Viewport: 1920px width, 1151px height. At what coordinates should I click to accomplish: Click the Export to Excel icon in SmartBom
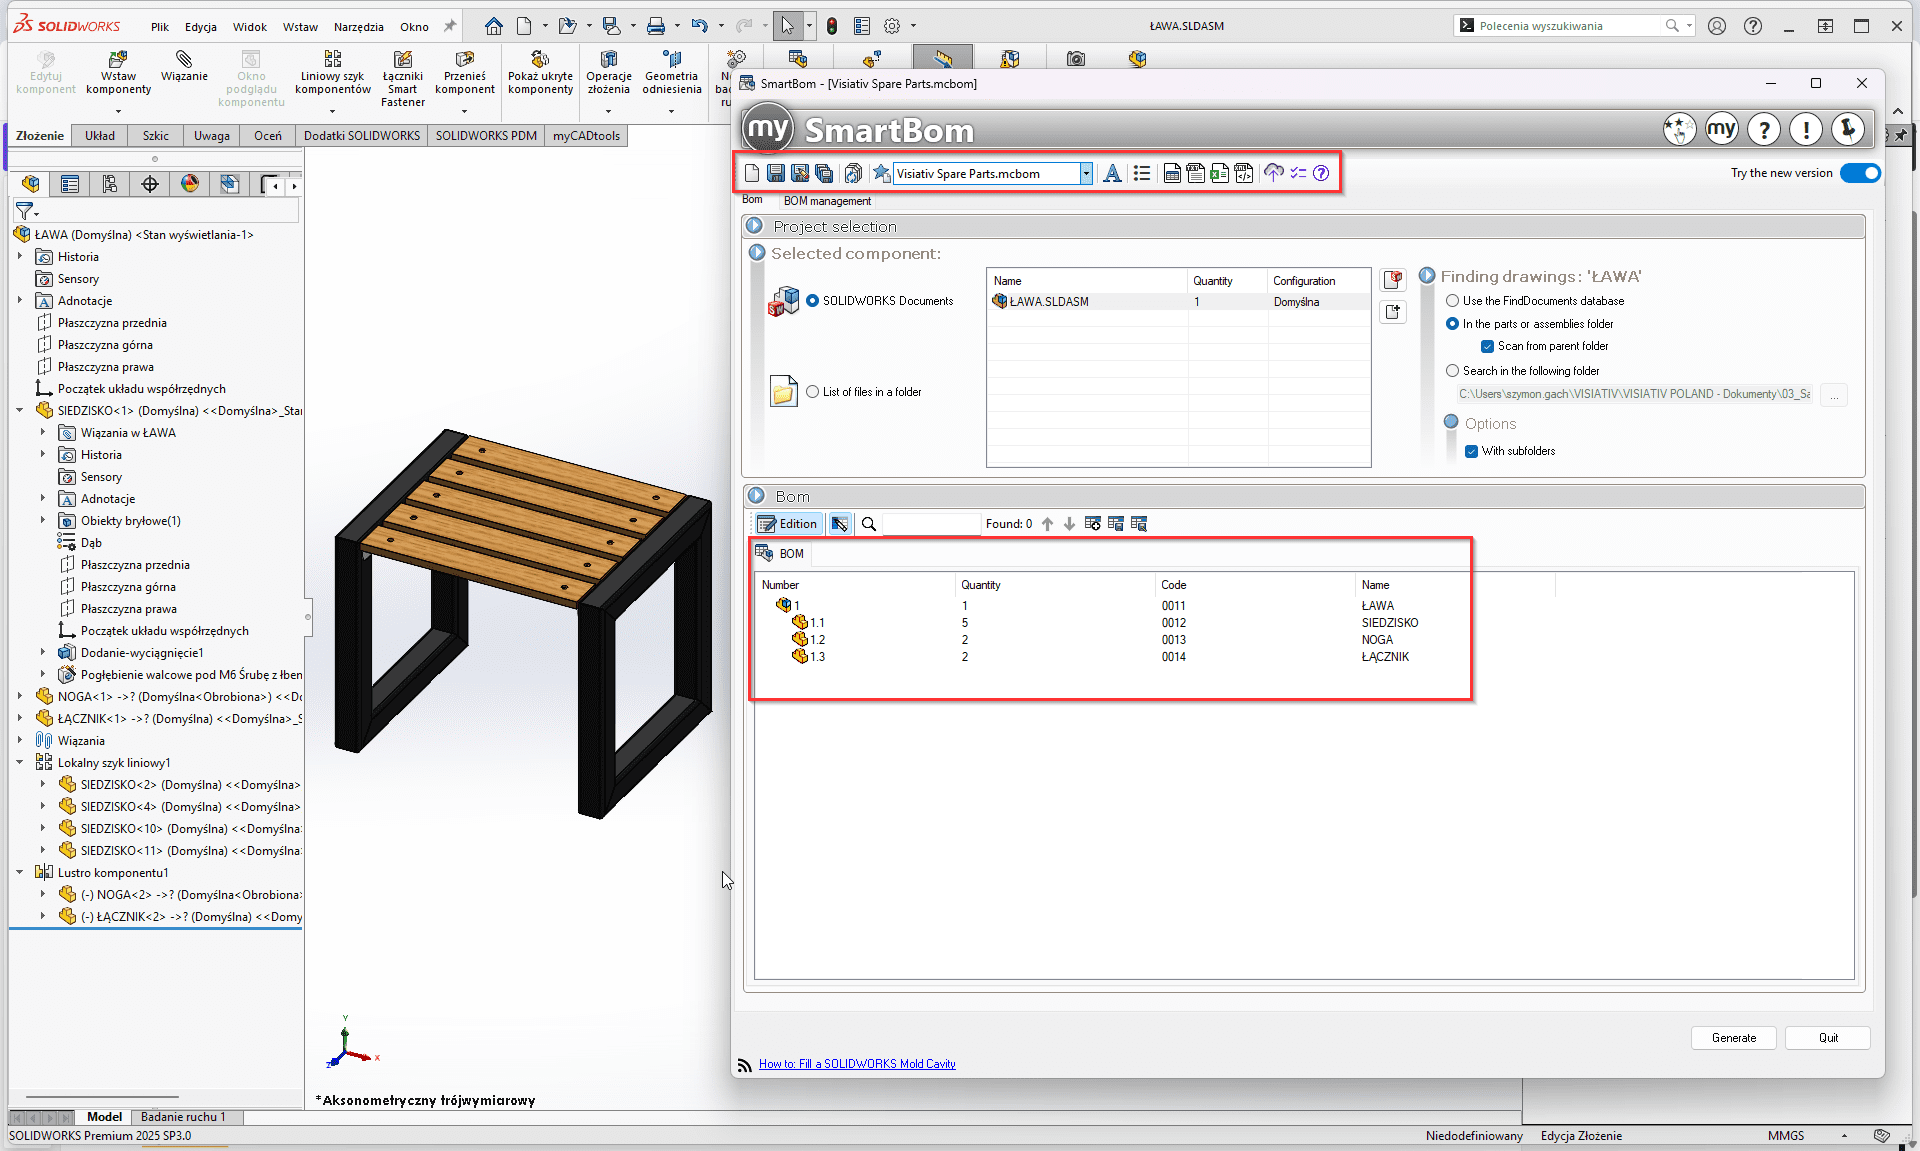1219,173
